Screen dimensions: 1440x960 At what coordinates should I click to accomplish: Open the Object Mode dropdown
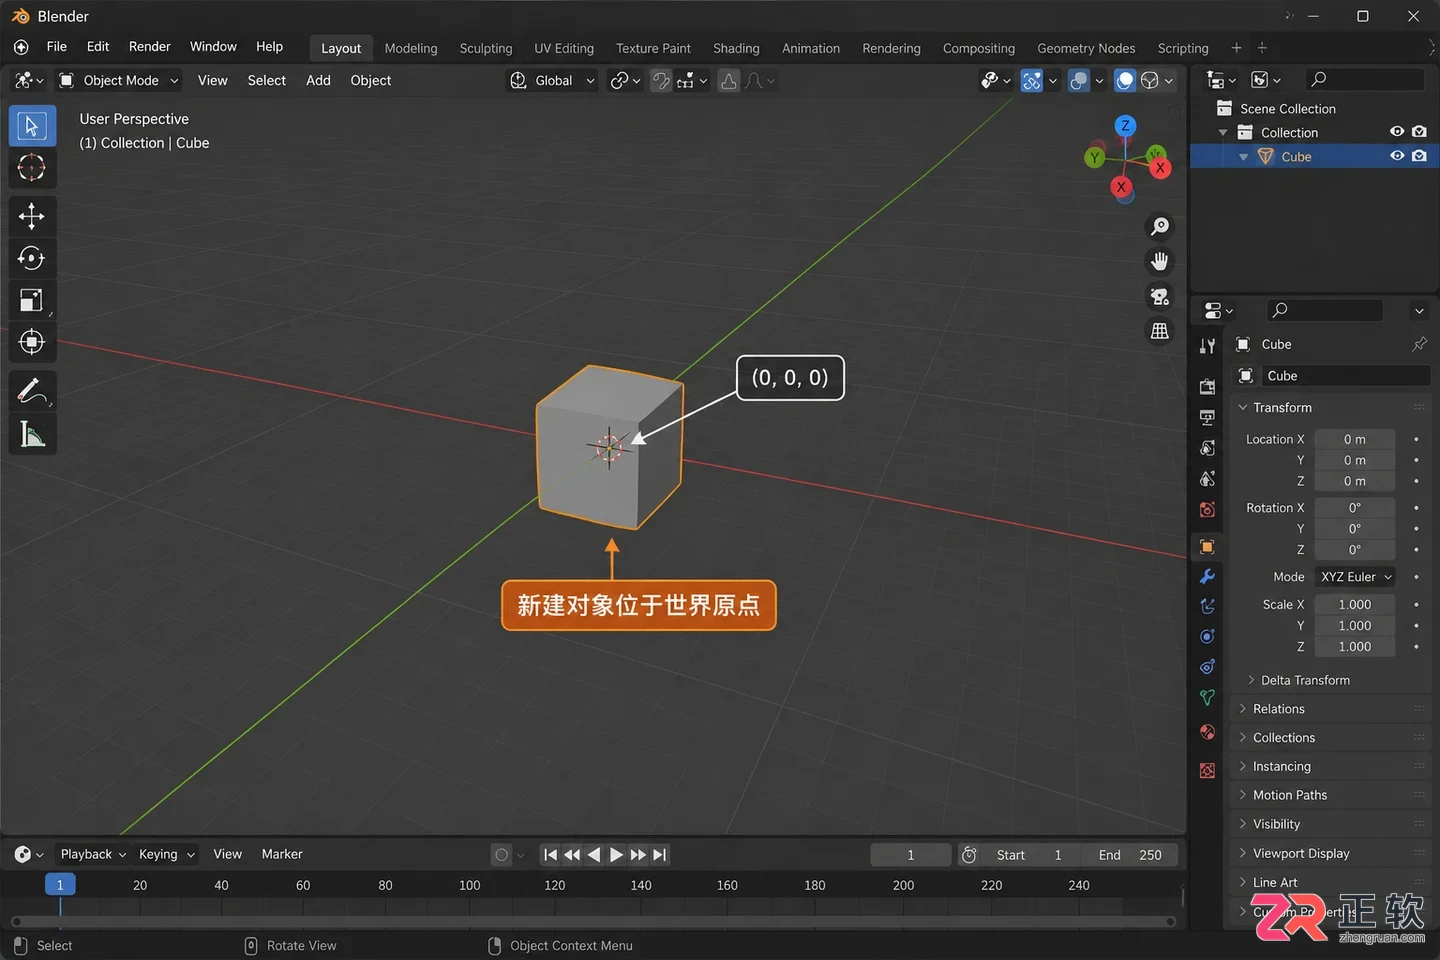coord(118,81)
